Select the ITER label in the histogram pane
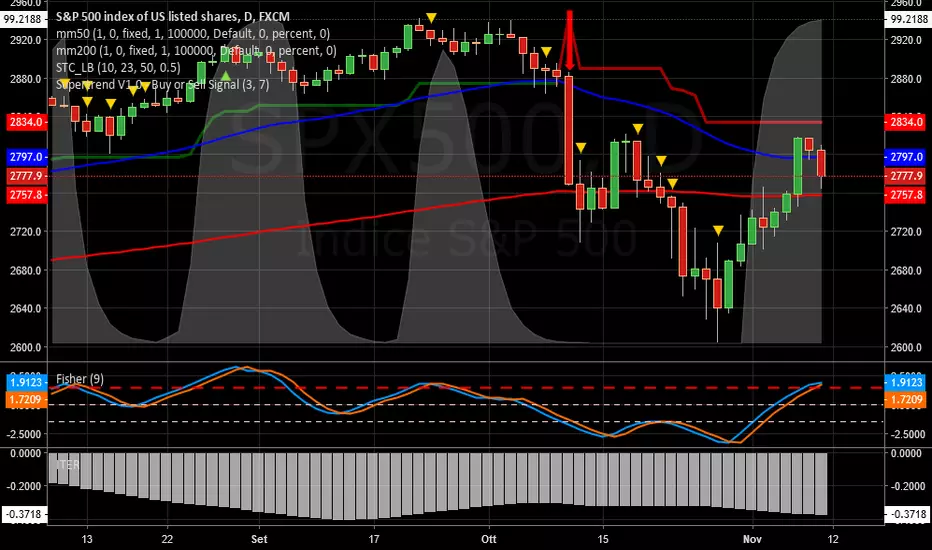Viewport: 932px width, 550px height. pyautogui.click(x=68, y=464)
